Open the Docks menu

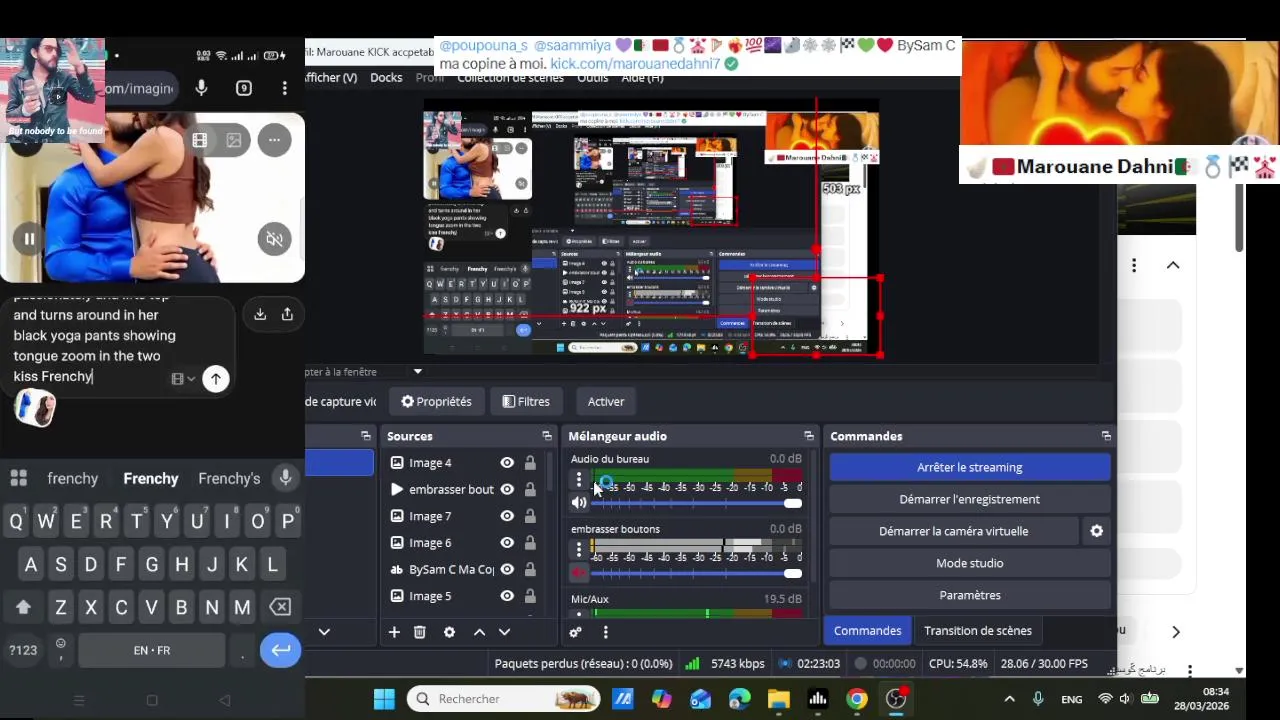click(x=386, y=78)
